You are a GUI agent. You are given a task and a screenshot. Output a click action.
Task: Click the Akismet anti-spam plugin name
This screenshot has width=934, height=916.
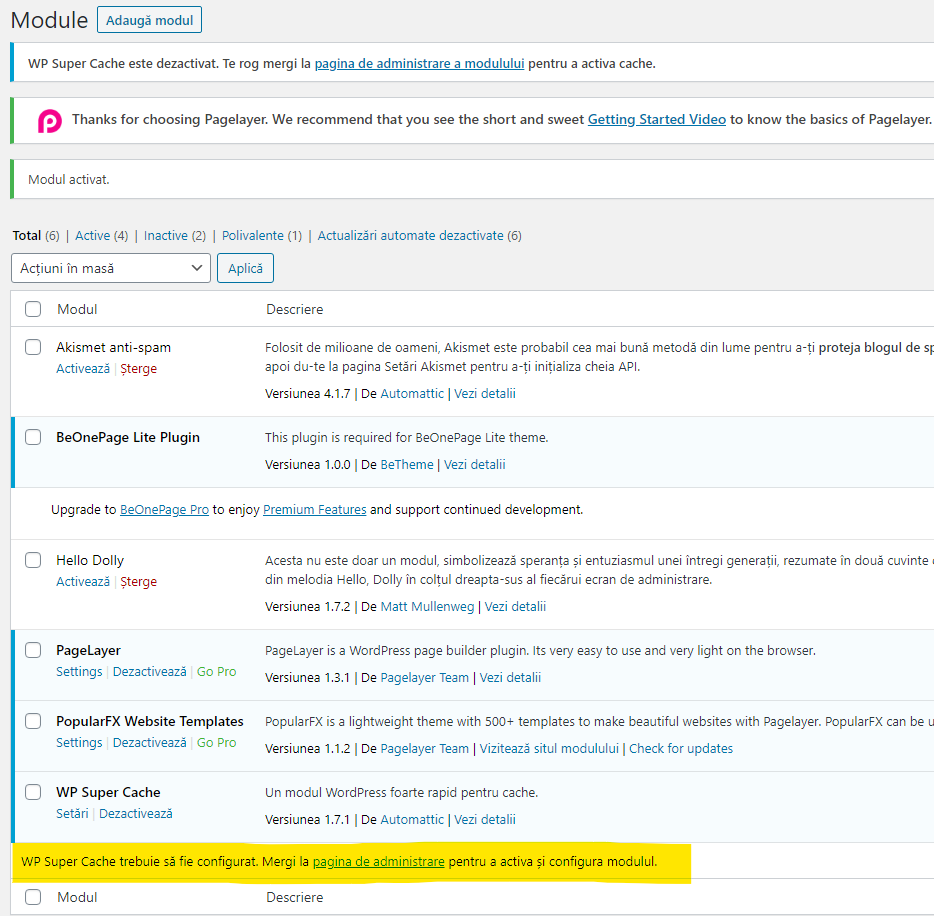click(113, 347)
